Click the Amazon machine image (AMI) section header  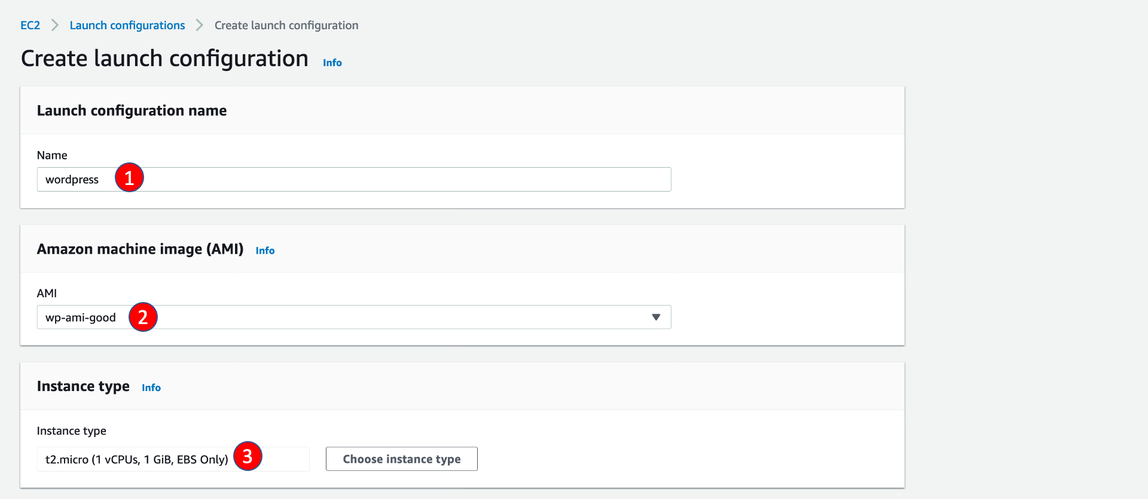click(140, 249)
